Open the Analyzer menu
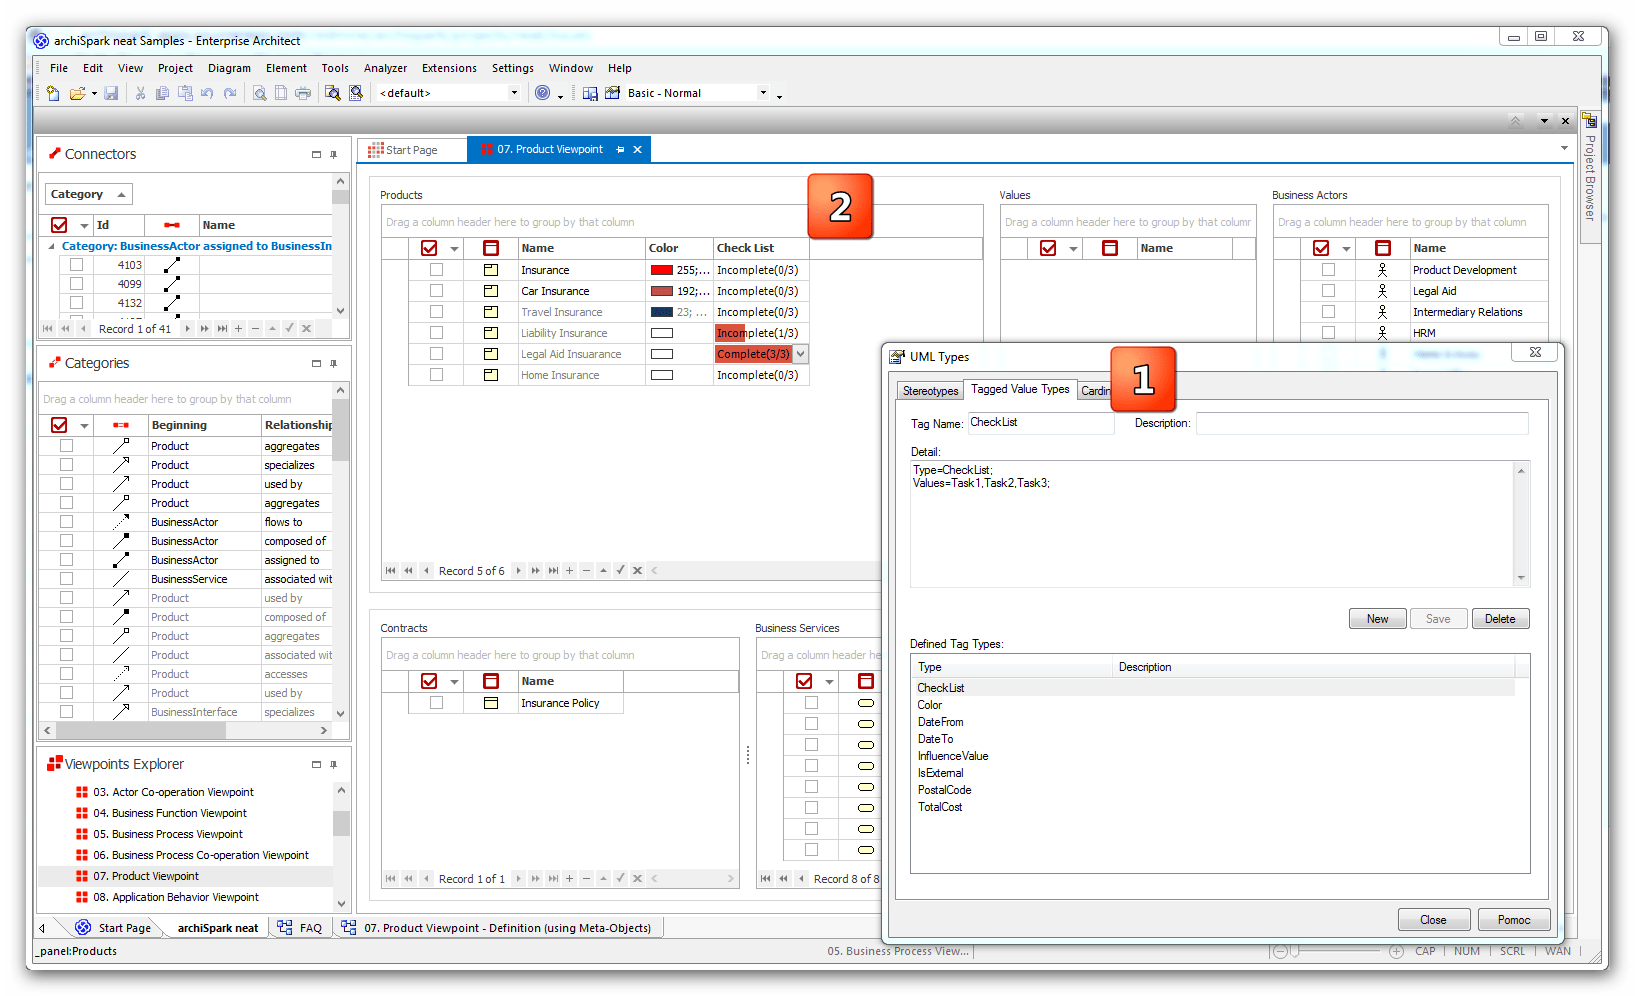This screenshot has width=1636, height=996. tap(385, 68)
